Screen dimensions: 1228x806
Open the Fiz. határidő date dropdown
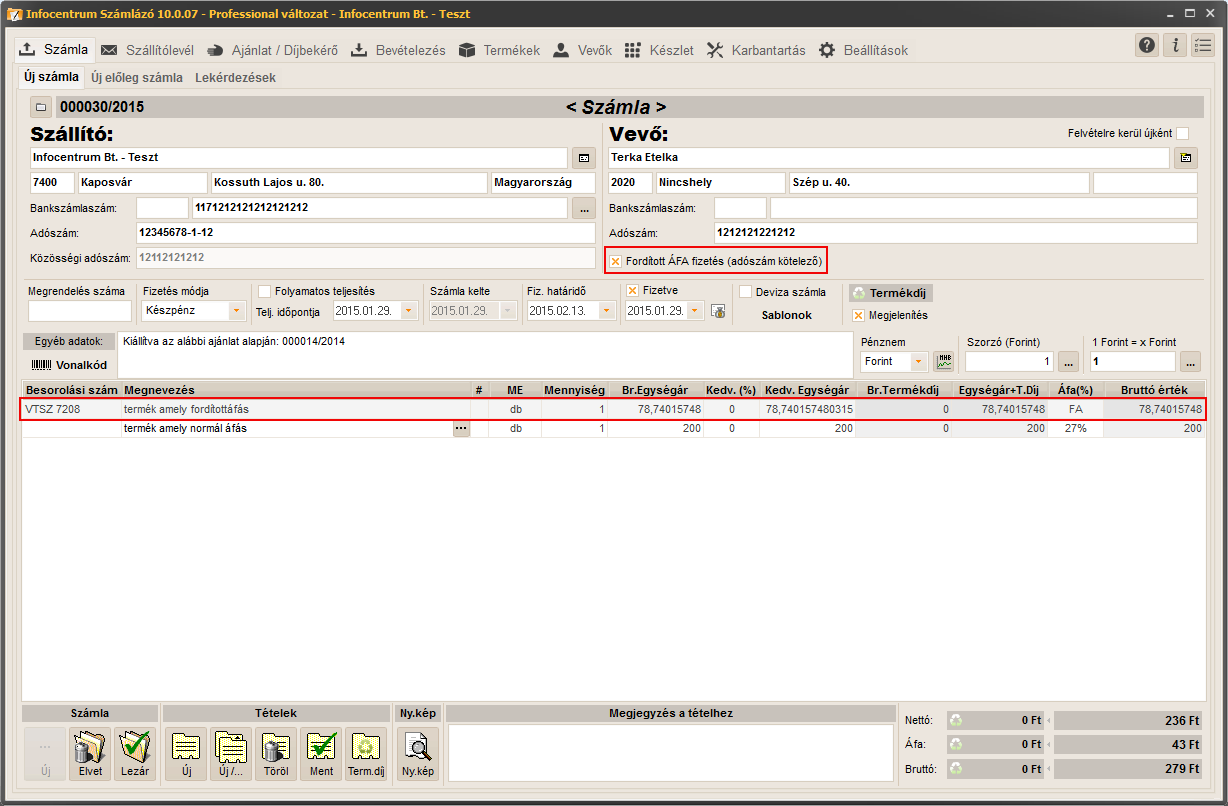(606, 311)
